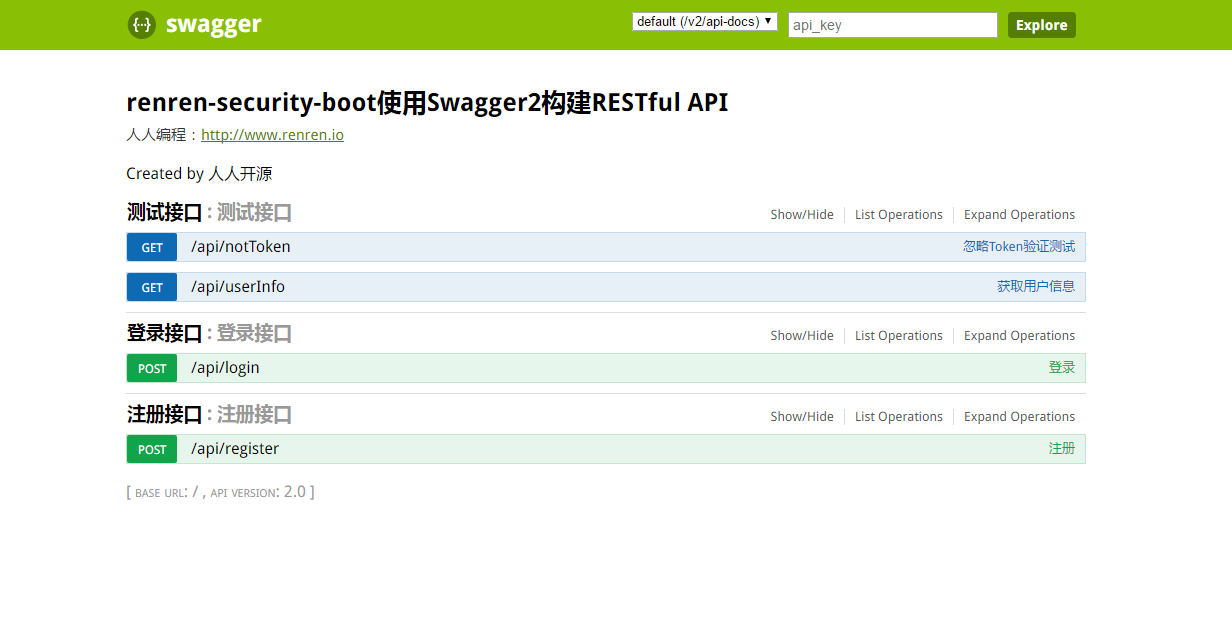This screenshot has width=1232, height=629.
Task: Click List Operations for 测试接口 section
Action: pyautogui.click(x=899, y=215)
